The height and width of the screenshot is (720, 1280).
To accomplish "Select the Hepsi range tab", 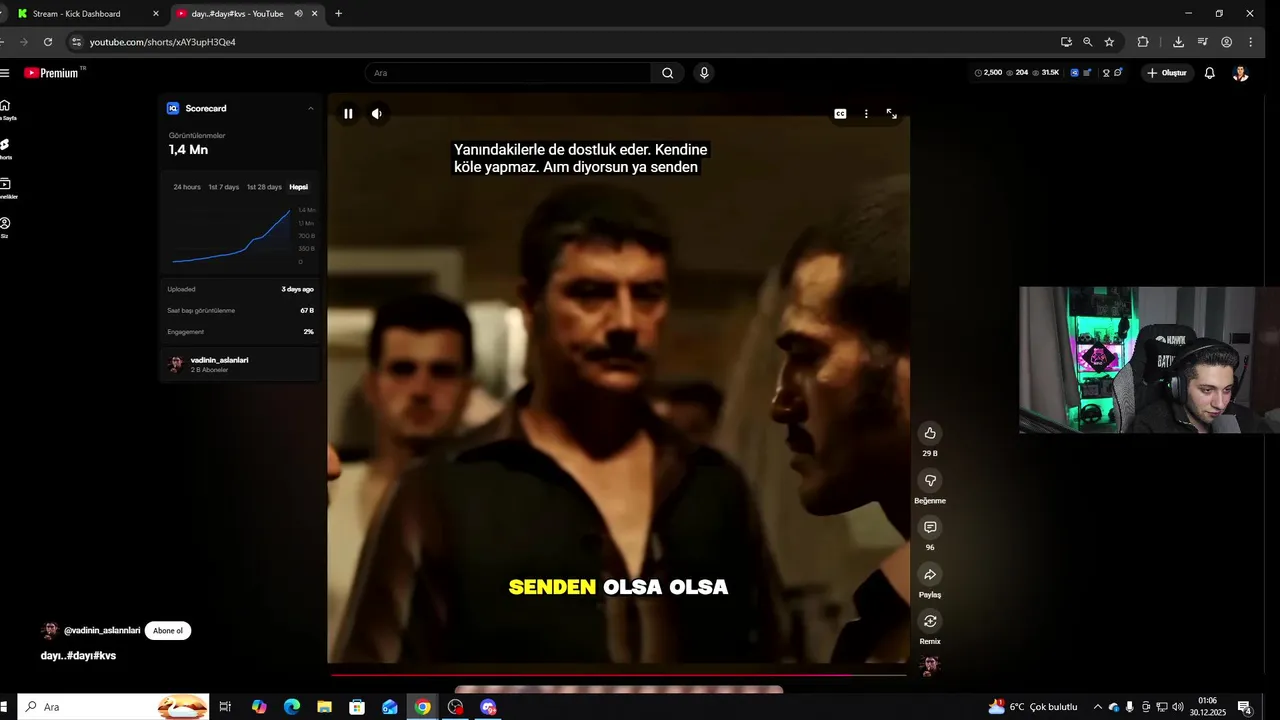I will [298, 187].
